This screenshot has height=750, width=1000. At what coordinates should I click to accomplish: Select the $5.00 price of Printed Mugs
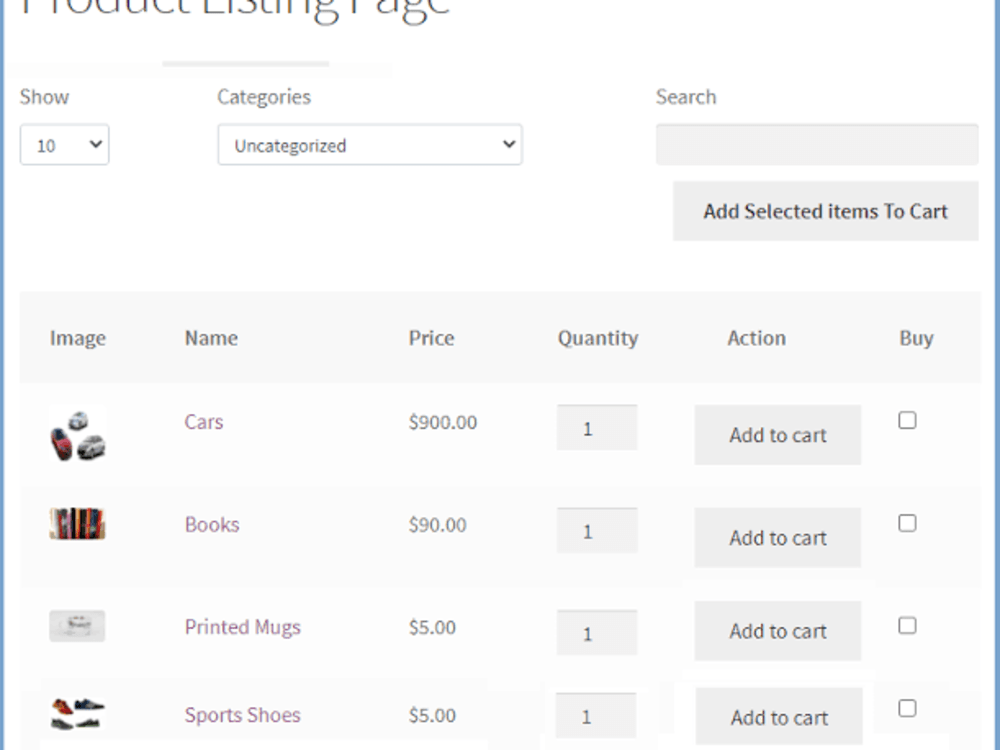pyautogui.click(x=432, y=628)
